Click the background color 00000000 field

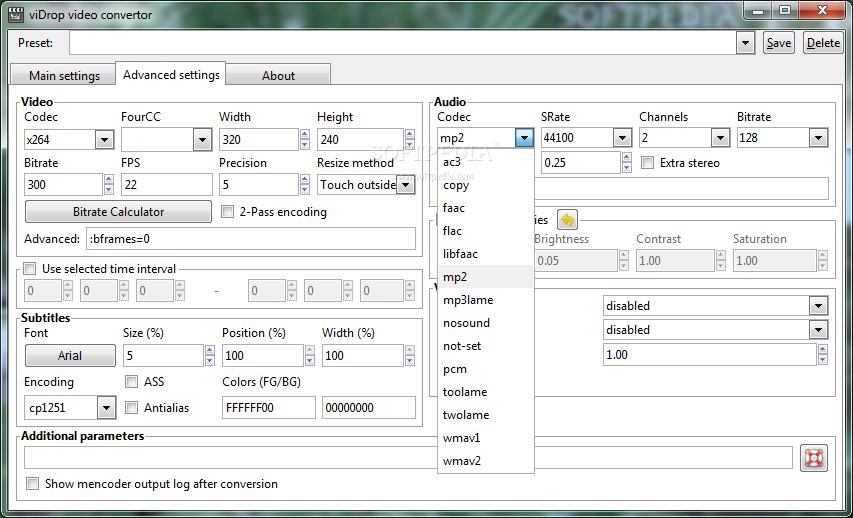(369, 408)
